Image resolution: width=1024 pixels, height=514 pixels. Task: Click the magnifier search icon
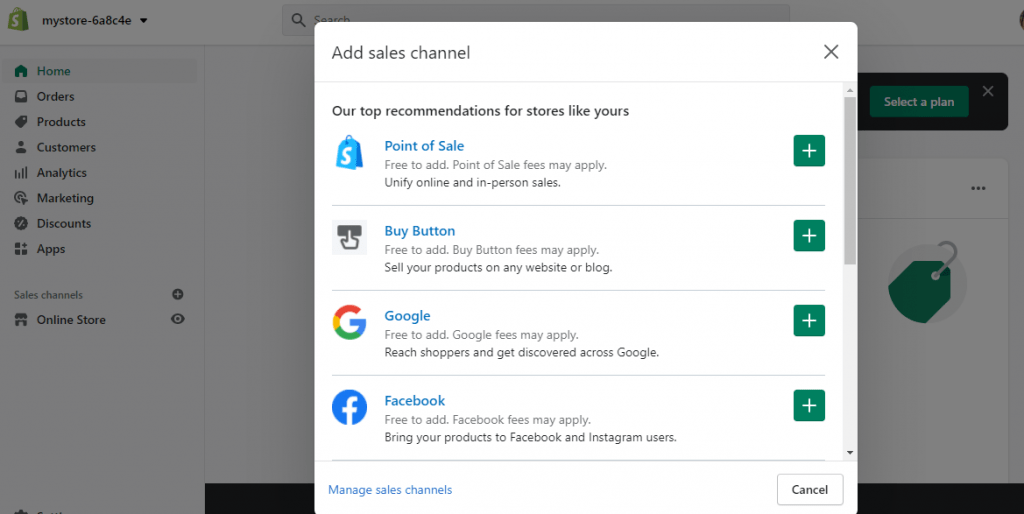pyautogui.click(x=298, y=20)
